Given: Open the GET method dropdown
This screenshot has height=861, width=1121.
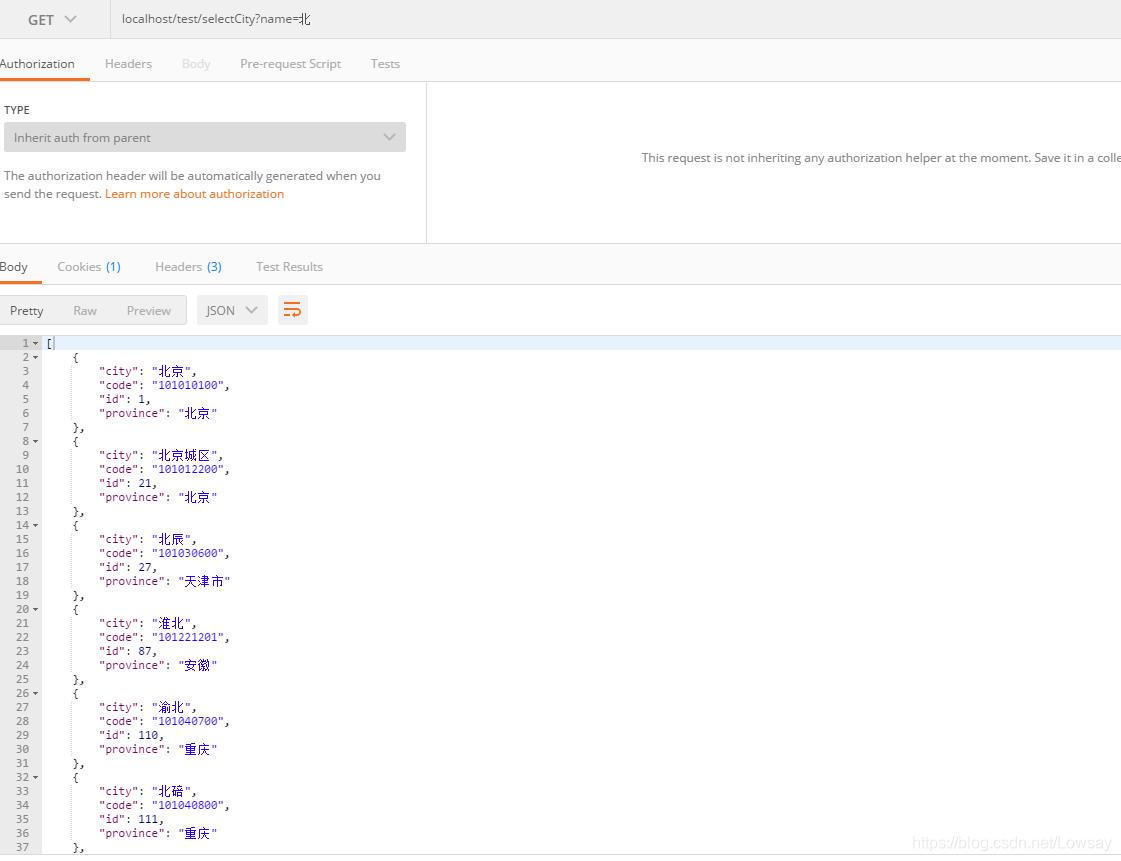Looking at the screenshot, I should tap(52, 19).
